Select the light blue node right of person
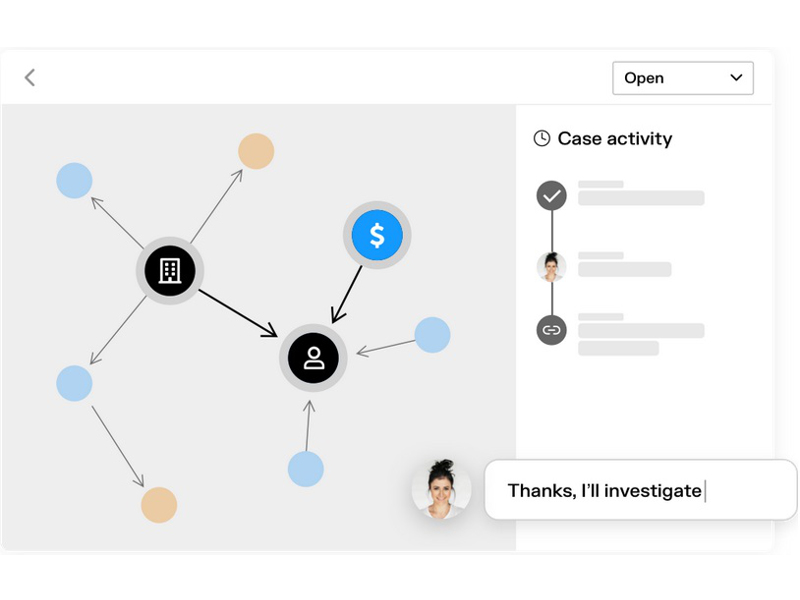The width and height of the screenshot is (800, 600). coord(432,335)
